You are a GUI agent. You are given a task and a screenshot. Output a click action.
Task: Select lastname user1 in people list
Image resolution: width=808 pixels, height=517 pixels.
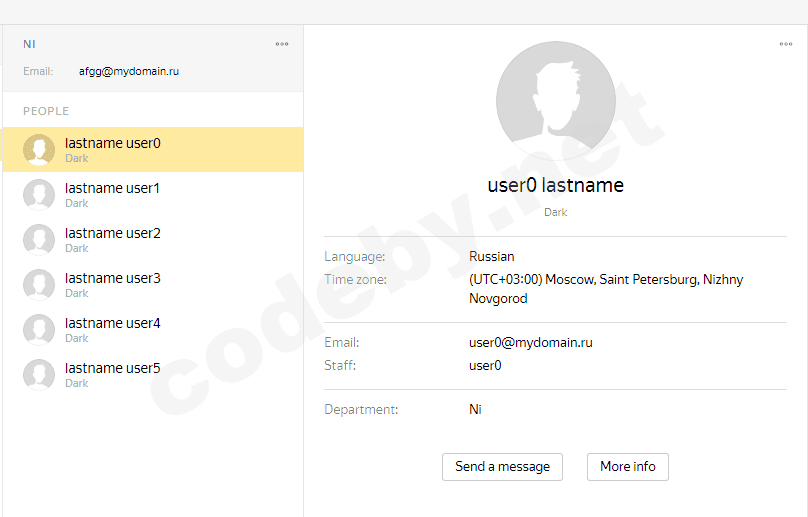pyautogui.click(x=112, y=189)
